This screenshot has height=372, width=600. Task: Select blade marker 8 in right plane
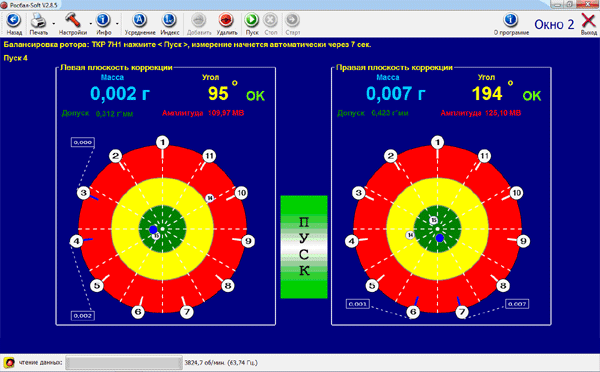[x=503, y=286]
